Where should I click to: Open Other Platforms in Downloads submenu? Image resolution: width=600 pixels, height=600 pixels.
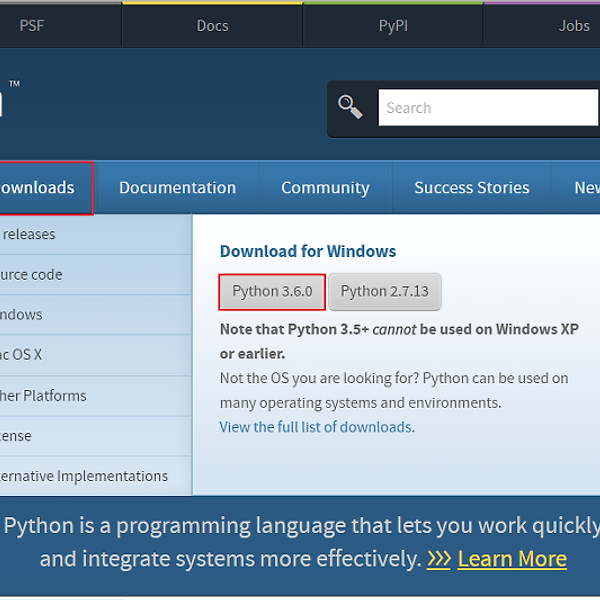click(44, 396)
